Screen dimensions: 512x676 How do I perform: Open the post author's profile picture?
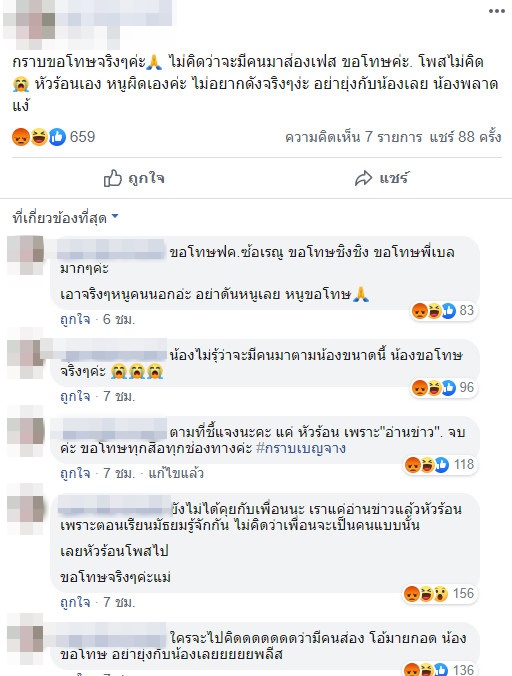(29, 24)
